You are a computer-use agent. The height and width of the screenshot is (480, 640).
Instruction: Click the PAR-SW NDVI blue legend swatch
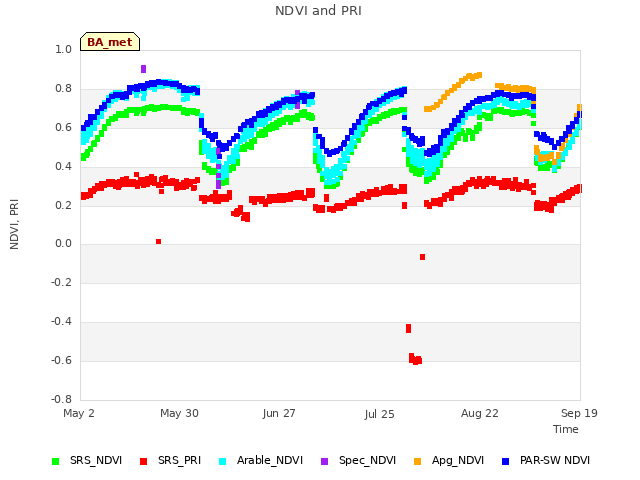tap(505, 461)
